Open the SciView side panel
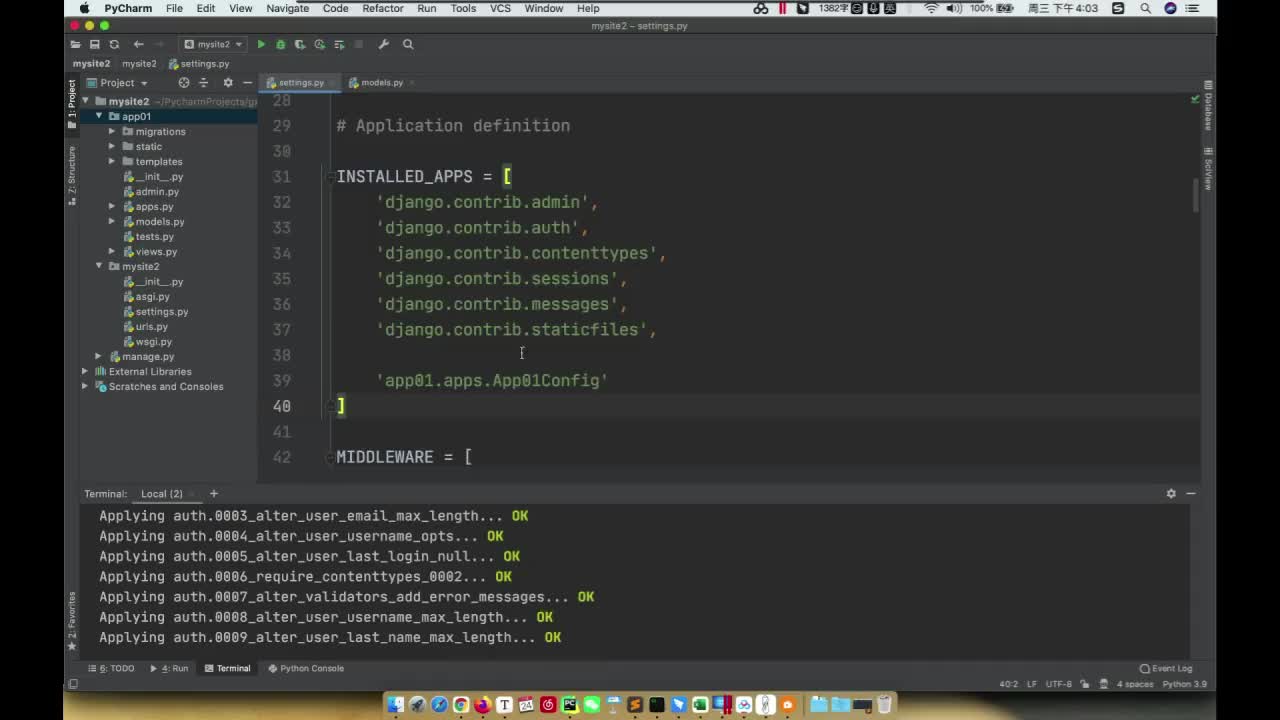The height and width of the screenshot is (720, 1280). pyautogui.click(x=1208, y=168)
